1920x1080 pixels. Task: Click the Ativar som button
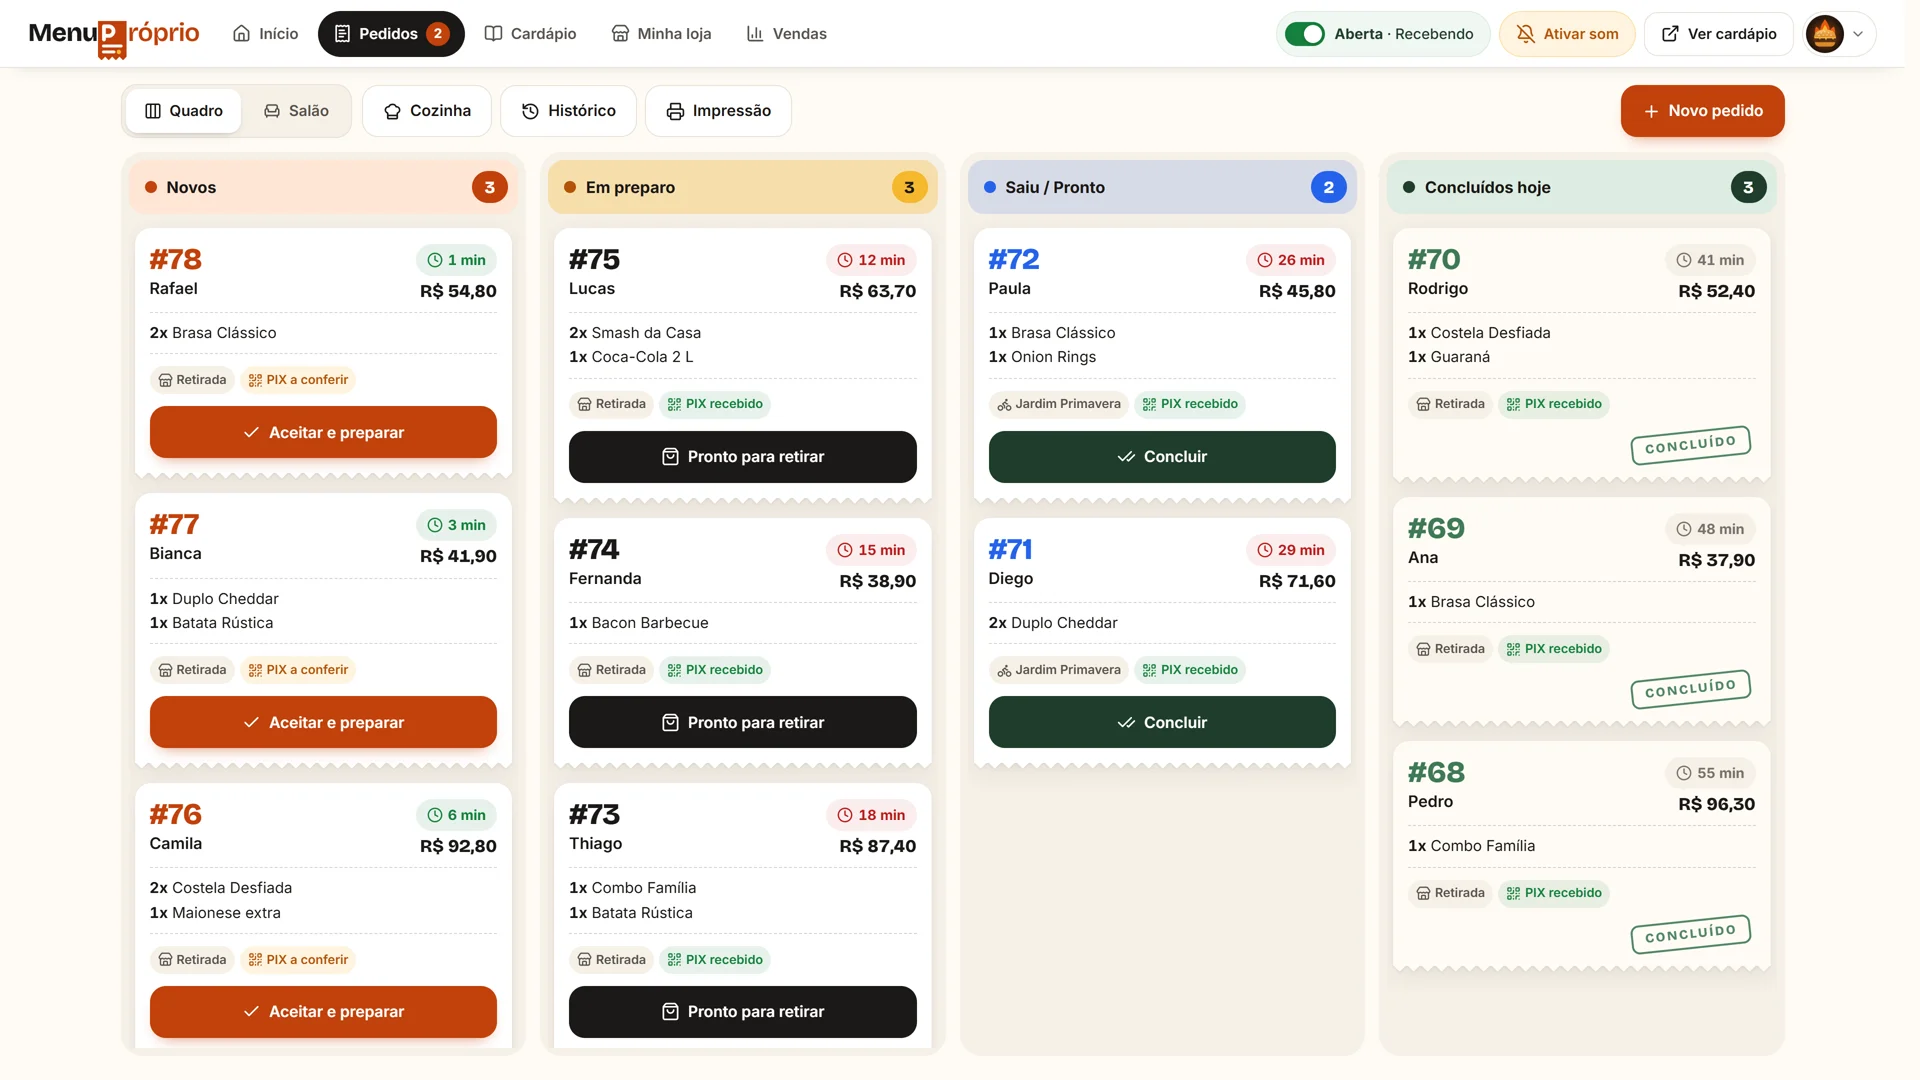click(x=1567, y=34)
